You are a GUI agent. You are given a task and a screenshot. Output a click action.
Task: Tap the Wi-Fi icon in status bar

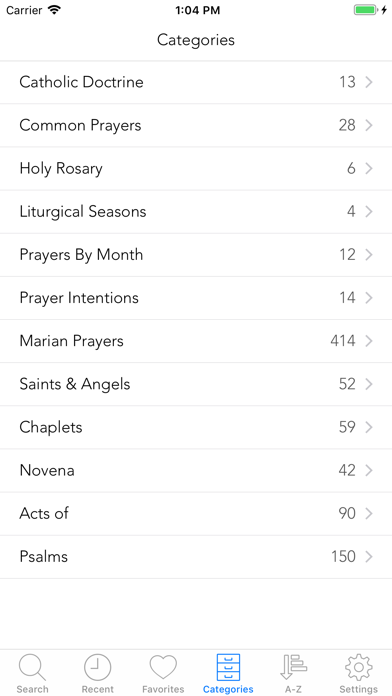[x=54, y=10]
